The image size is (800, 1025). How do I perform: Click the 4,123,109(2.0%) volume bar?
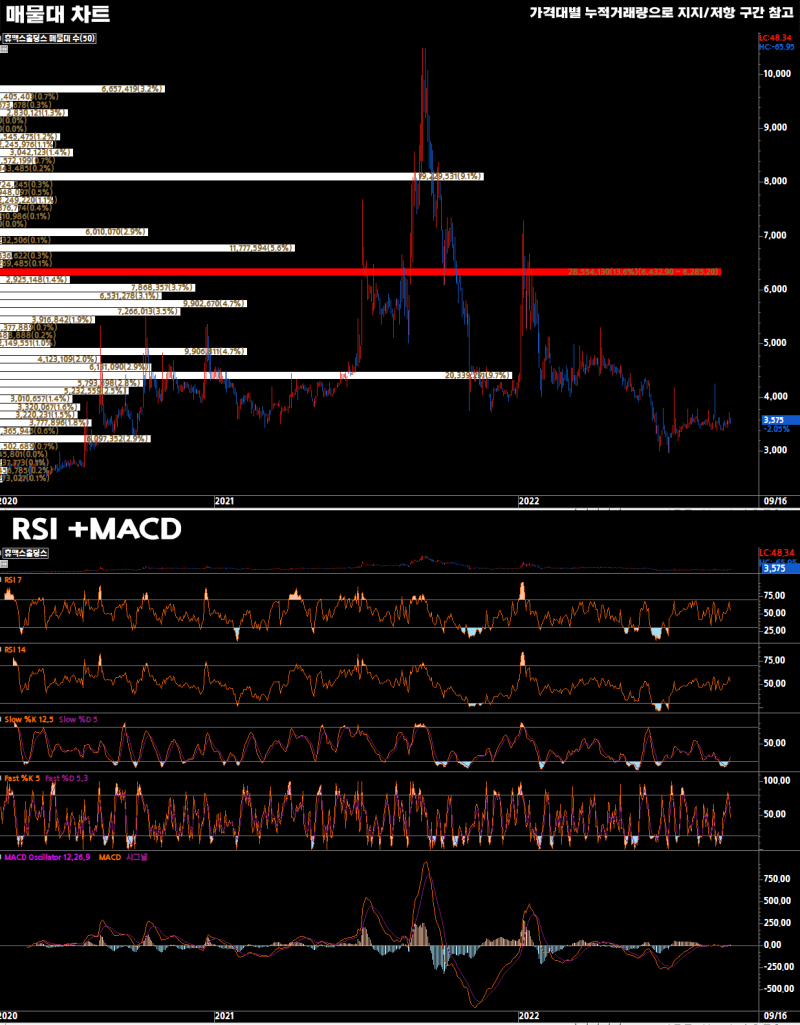(50, 359)
